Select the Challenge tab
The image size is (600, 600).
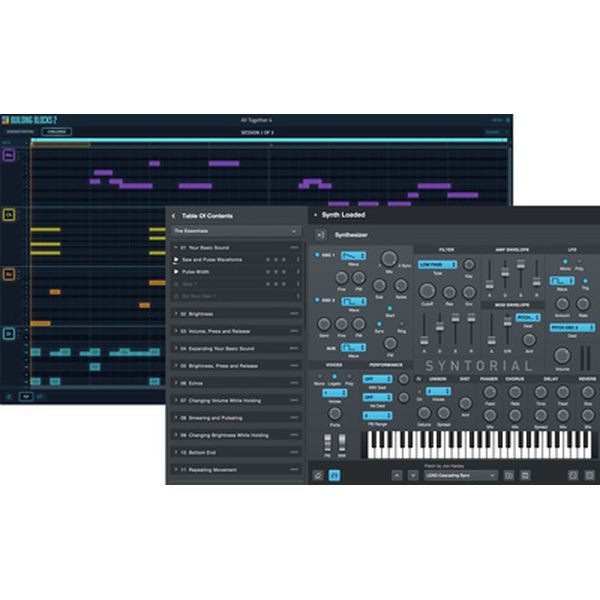(x=57, y=130)
